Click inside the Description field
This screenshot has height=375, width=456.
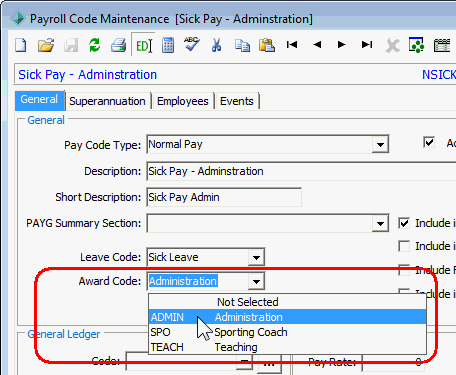(x=301, y=171)
